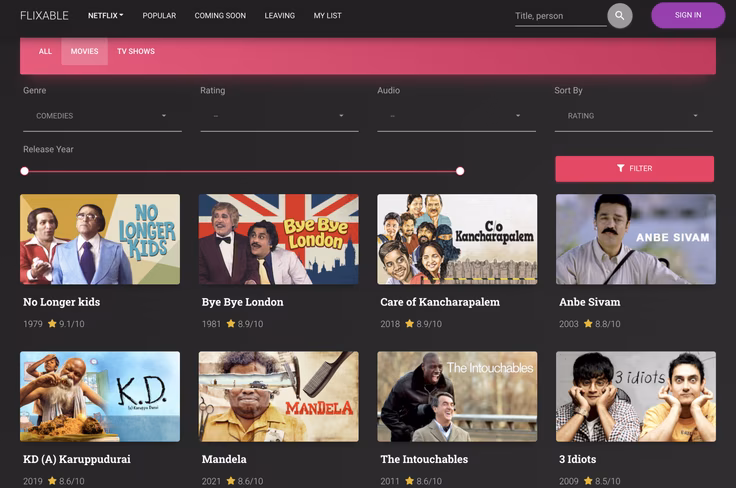Open Anbe Sivam poster thumbnail
736x488 pixels.
pyautogui.click(x=636, y=239)
